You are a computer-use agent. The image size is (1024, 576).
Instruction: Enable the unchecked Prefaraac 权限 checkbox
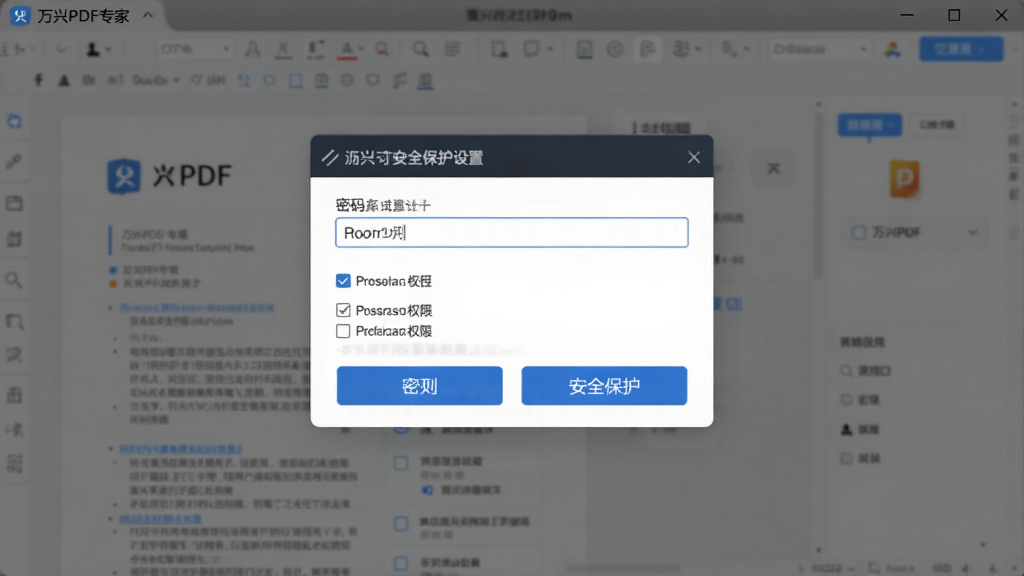coord(343,331)
